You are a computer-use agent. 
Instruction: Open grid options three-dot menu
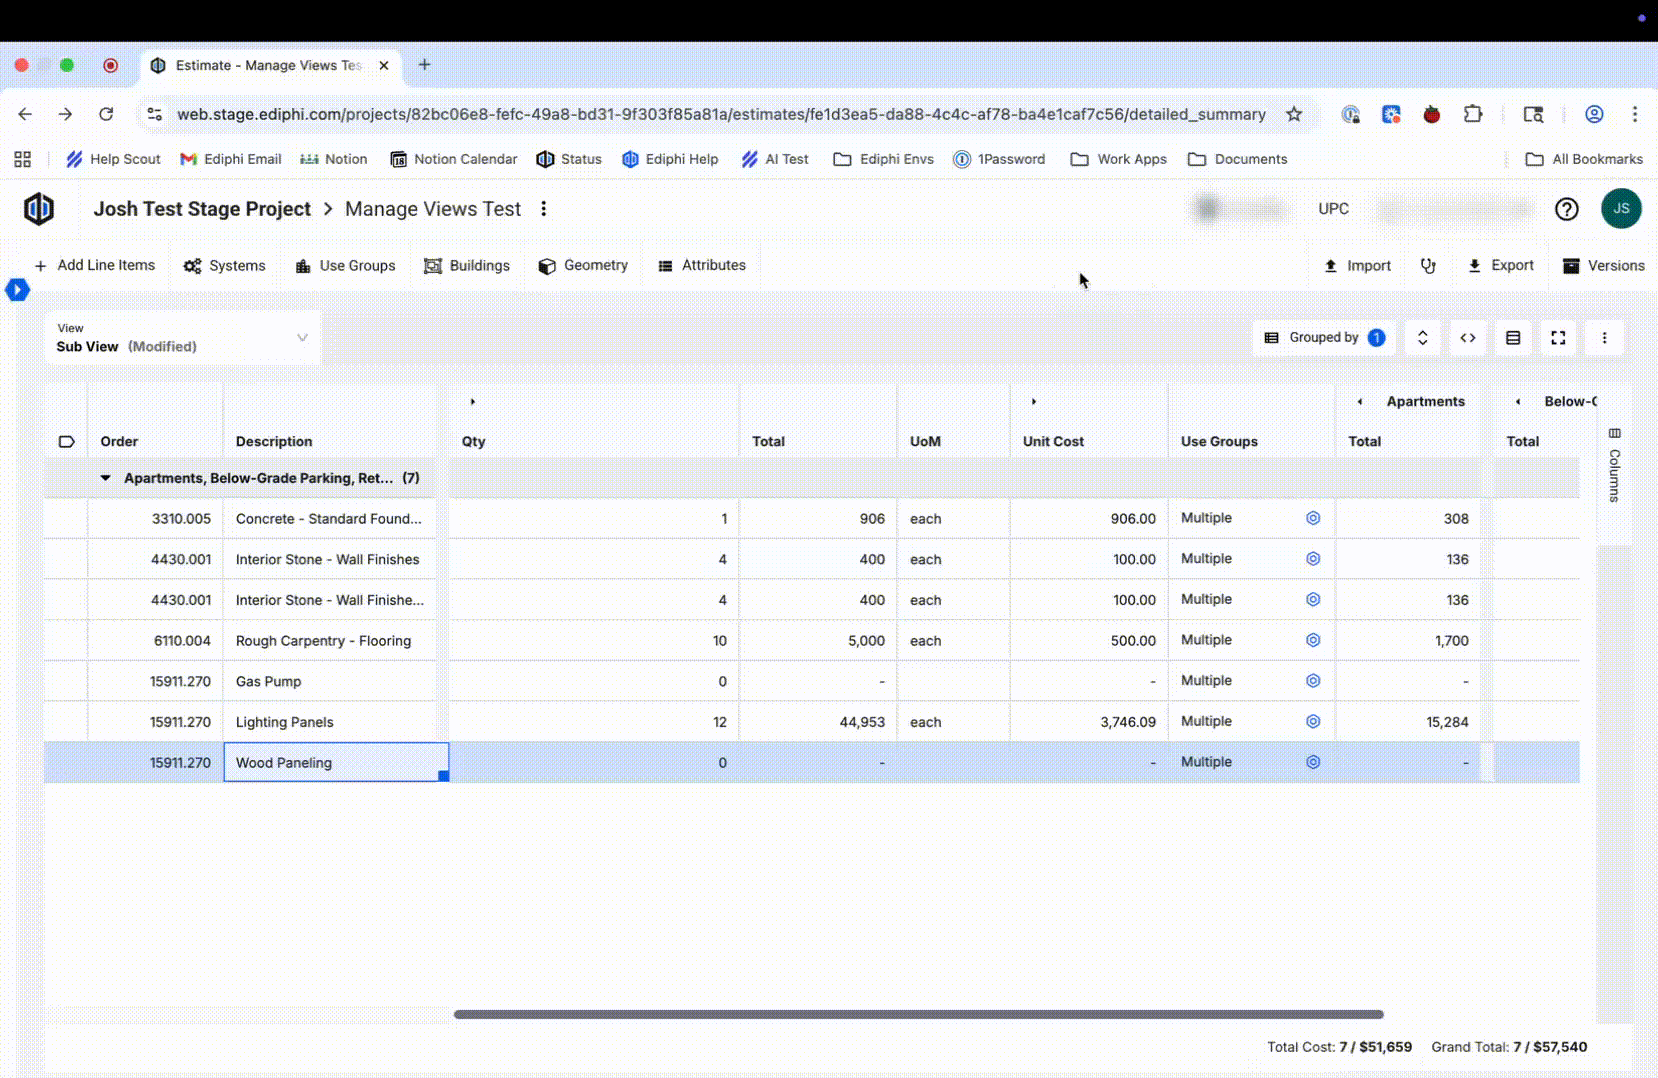(x=1604, y=338)
